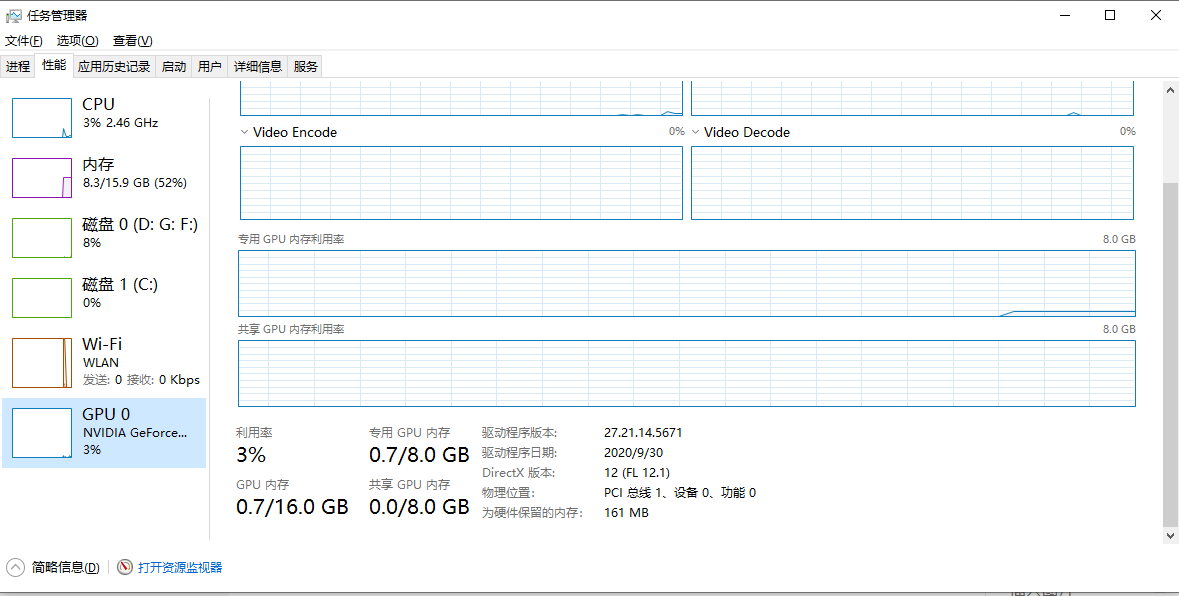Open the 打开资源监视器 link
This screenshot has height=596, width=1179.
coord(180,567)
